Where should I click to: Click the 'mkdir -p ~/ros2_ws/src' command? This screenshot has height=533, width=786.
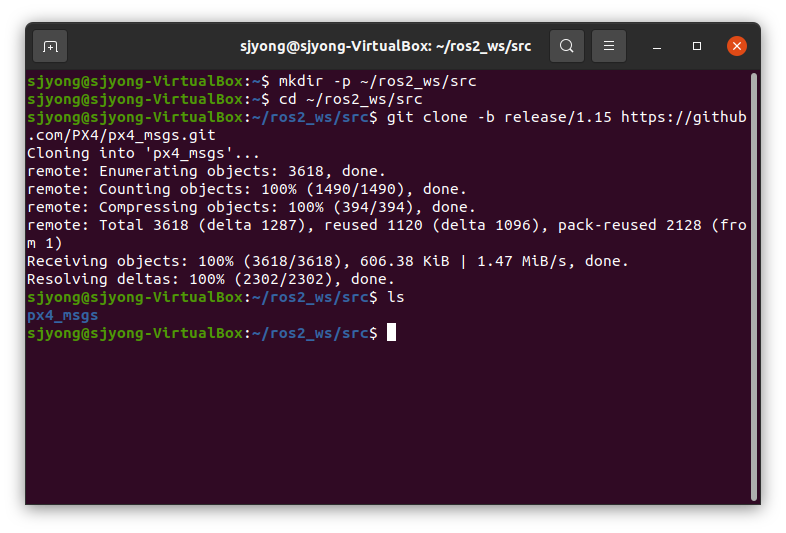tap(377, 81)
